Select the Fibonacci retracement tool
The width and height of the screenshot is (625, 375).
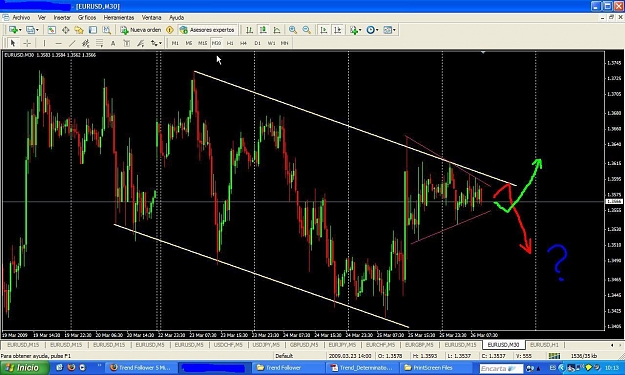click(99, 43)
